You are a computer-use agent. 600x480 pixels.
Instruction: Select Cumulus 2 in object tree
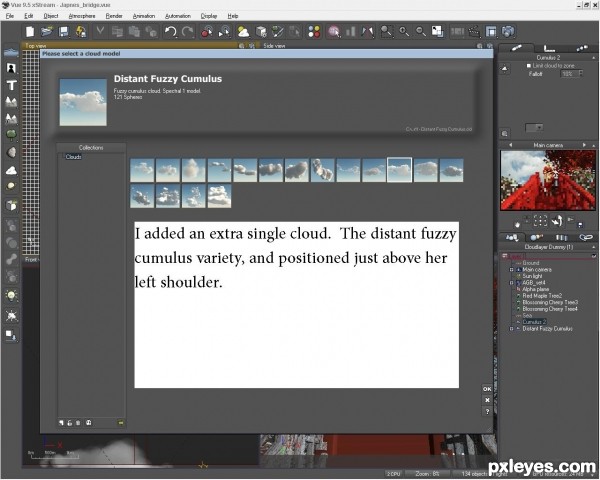(534, 322)
